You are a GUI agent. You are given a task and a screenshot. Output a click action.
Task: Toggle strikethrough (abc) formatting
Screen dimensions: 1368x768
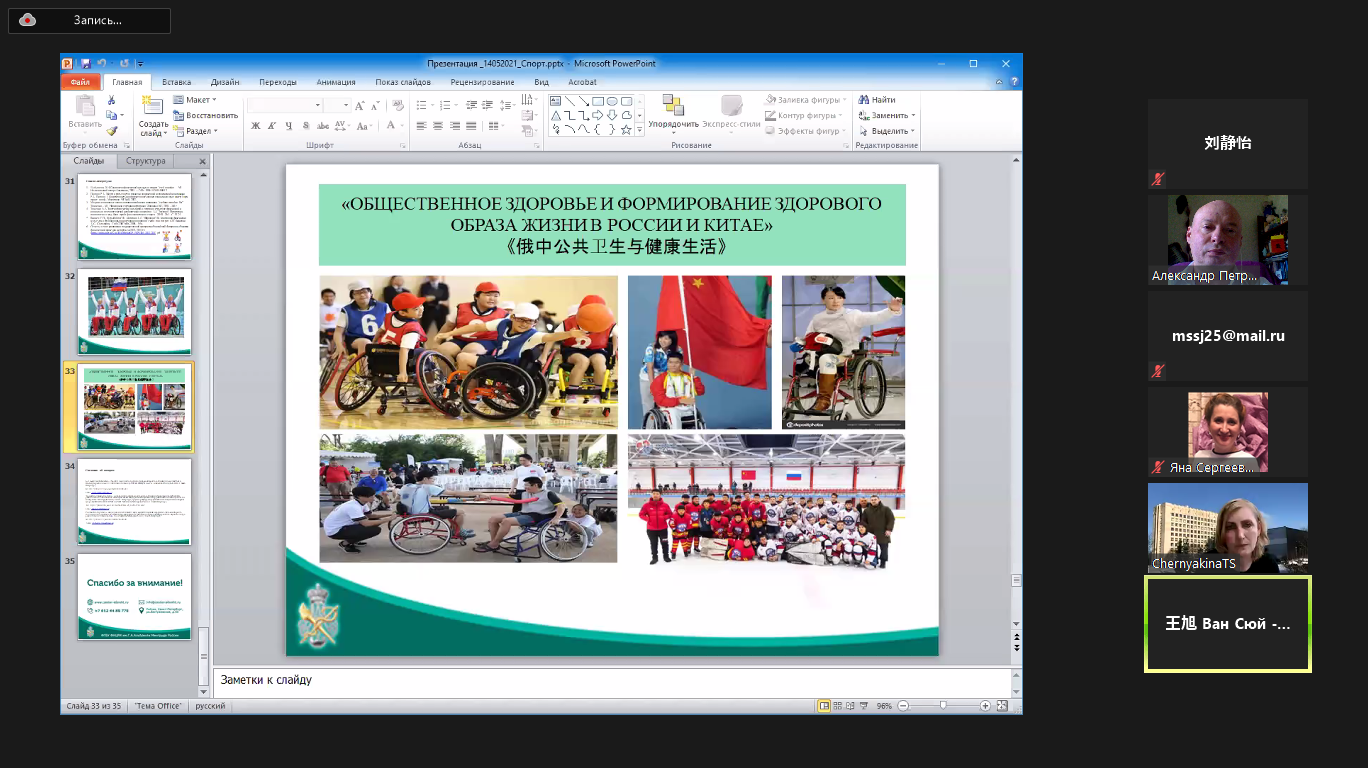click(322, 126)
